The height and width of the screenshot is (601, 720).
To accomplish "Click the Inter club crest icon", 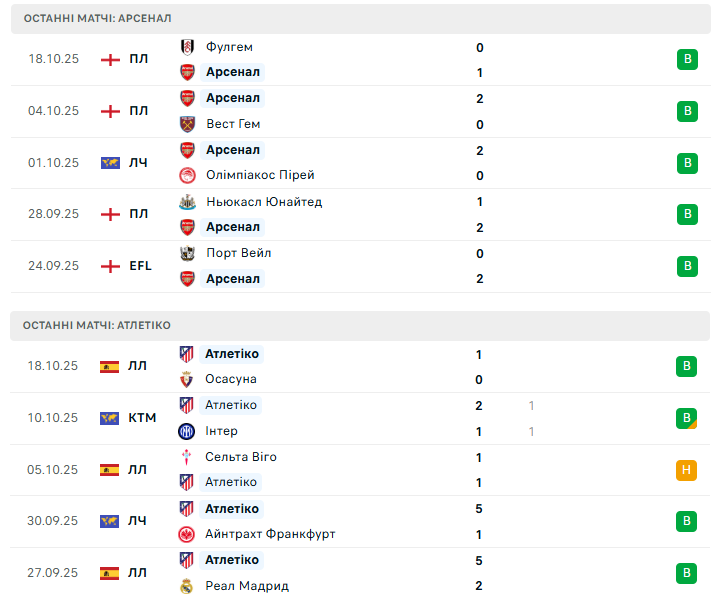I will pyautogui.click(x=187, y=432).
